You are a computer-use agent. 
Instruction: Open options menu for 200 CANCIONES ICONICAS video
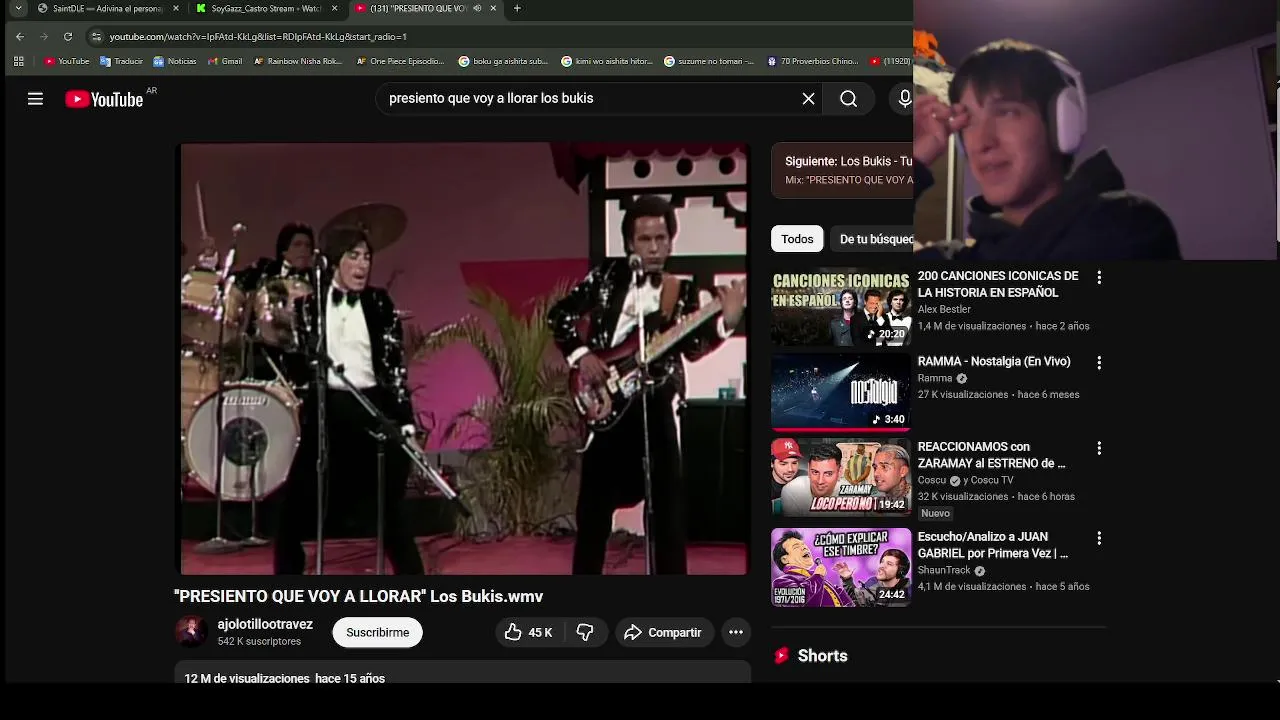tap(1099, 278)
